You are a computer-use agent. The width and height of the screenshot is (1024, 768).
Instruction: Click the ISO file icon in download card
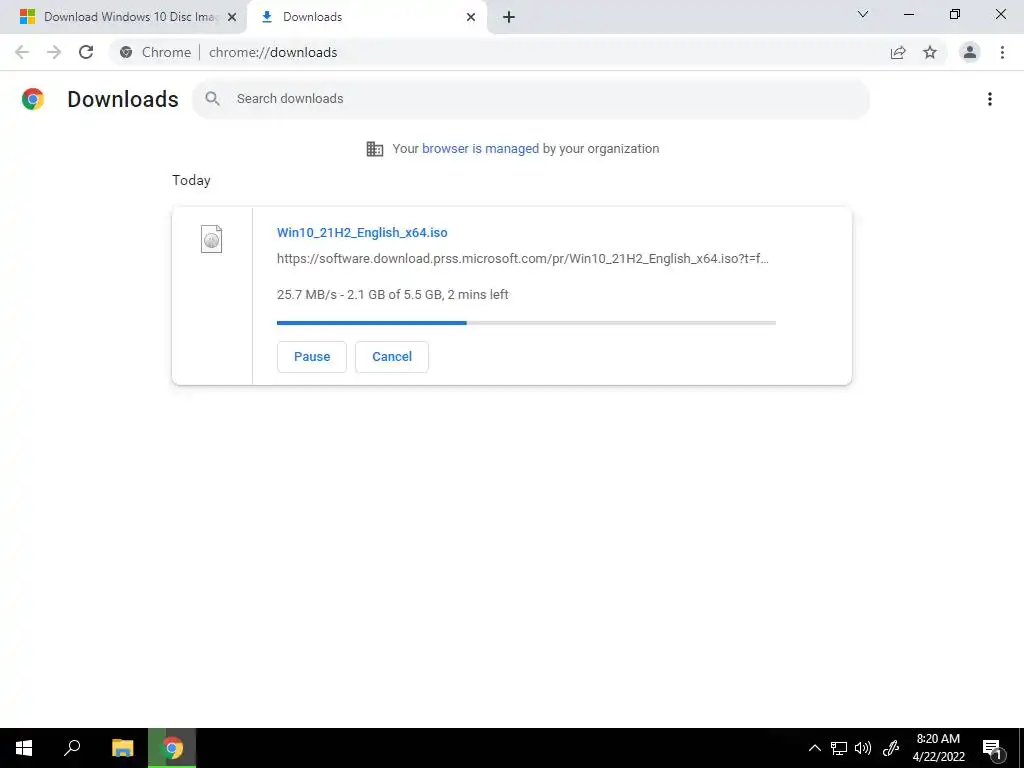click(212, 239)
